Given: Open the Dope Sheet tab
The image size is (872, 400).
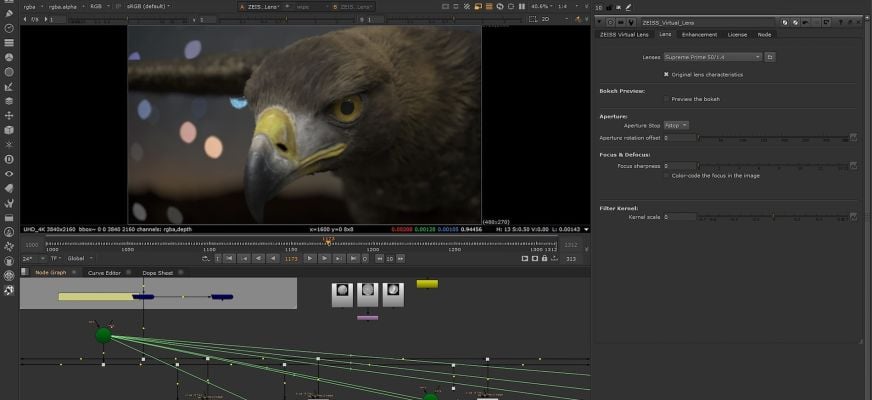Looking at the screenshot, I should pos(157,272).
